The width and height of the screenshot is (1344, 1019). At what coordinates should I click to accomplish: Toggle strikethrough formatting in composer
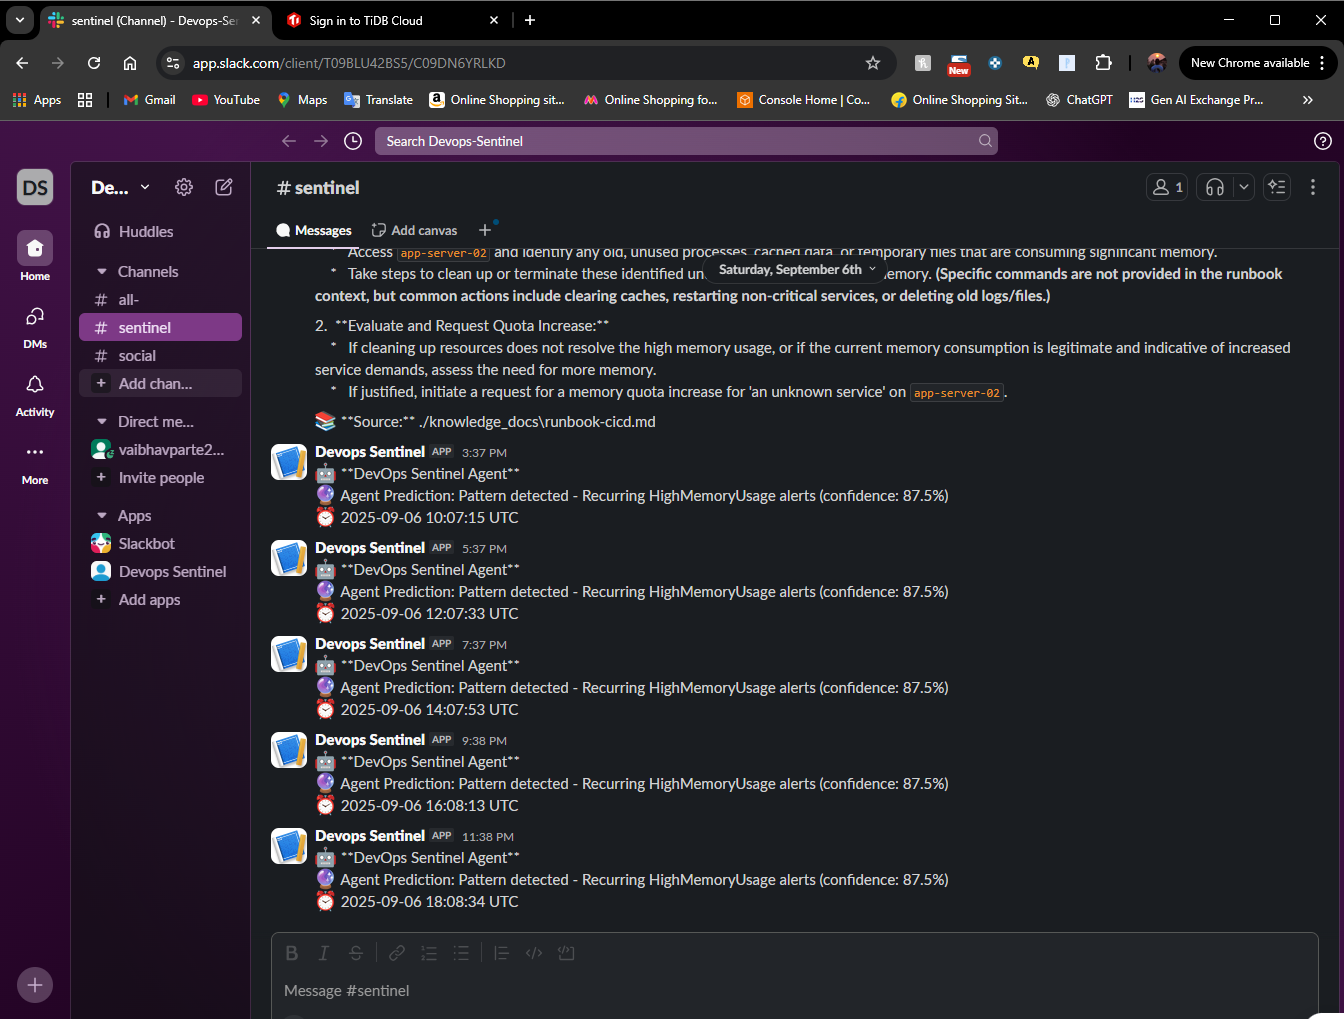point(356,953)
